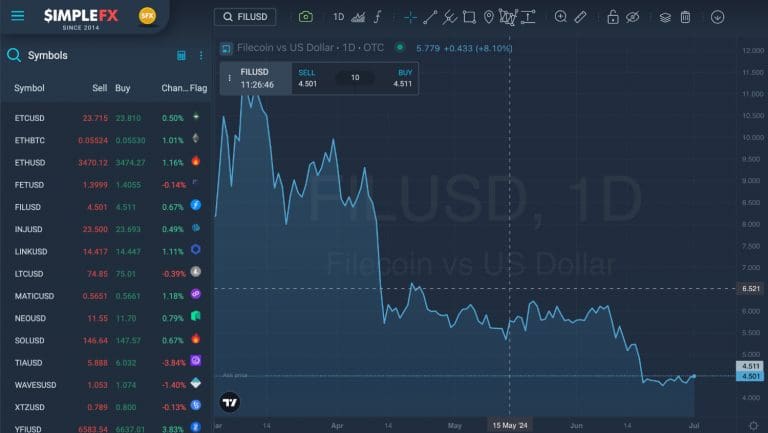Click the TIAUSD purple flag icon
Image resolution: width=768 pixels, height=433 pixels.
[x=195, y=361]
